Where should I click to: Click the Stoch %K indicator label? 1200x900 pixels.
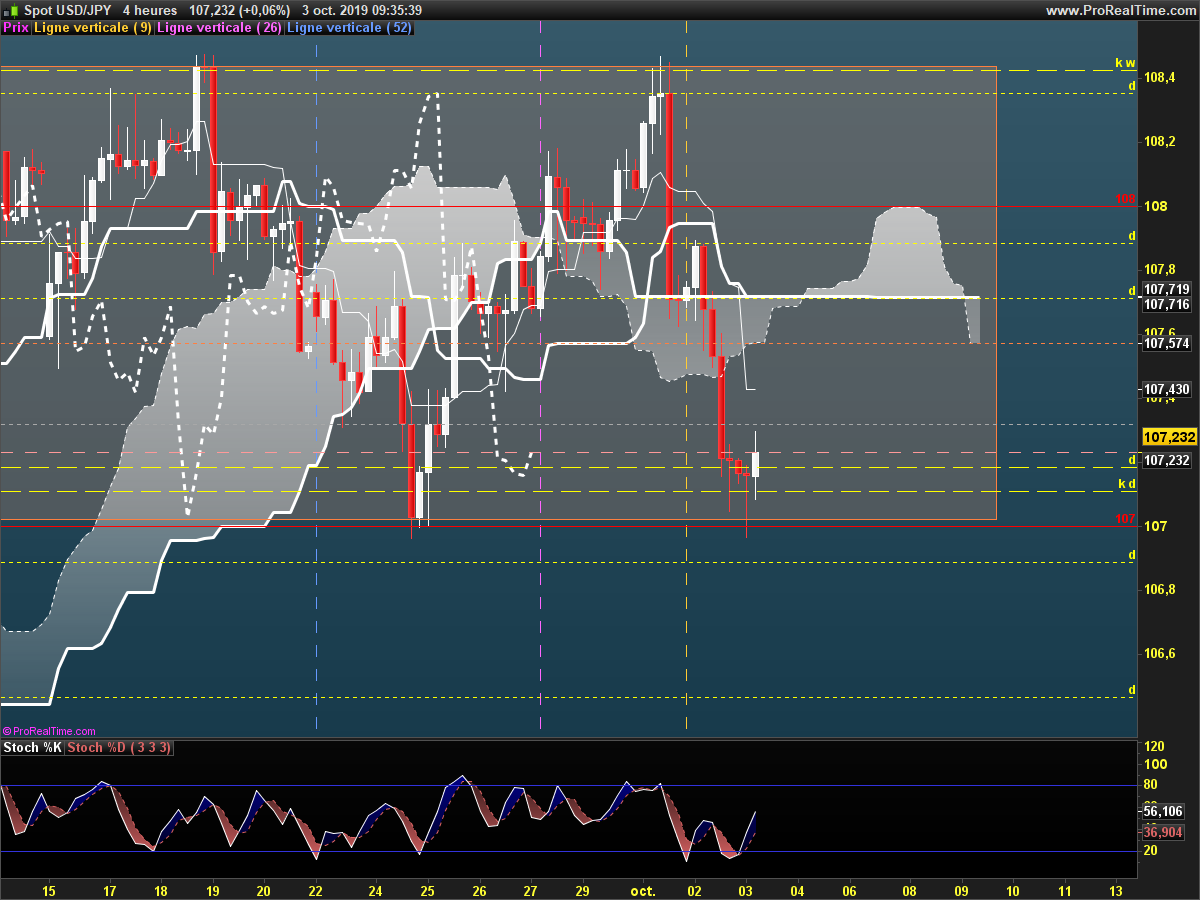33,748
